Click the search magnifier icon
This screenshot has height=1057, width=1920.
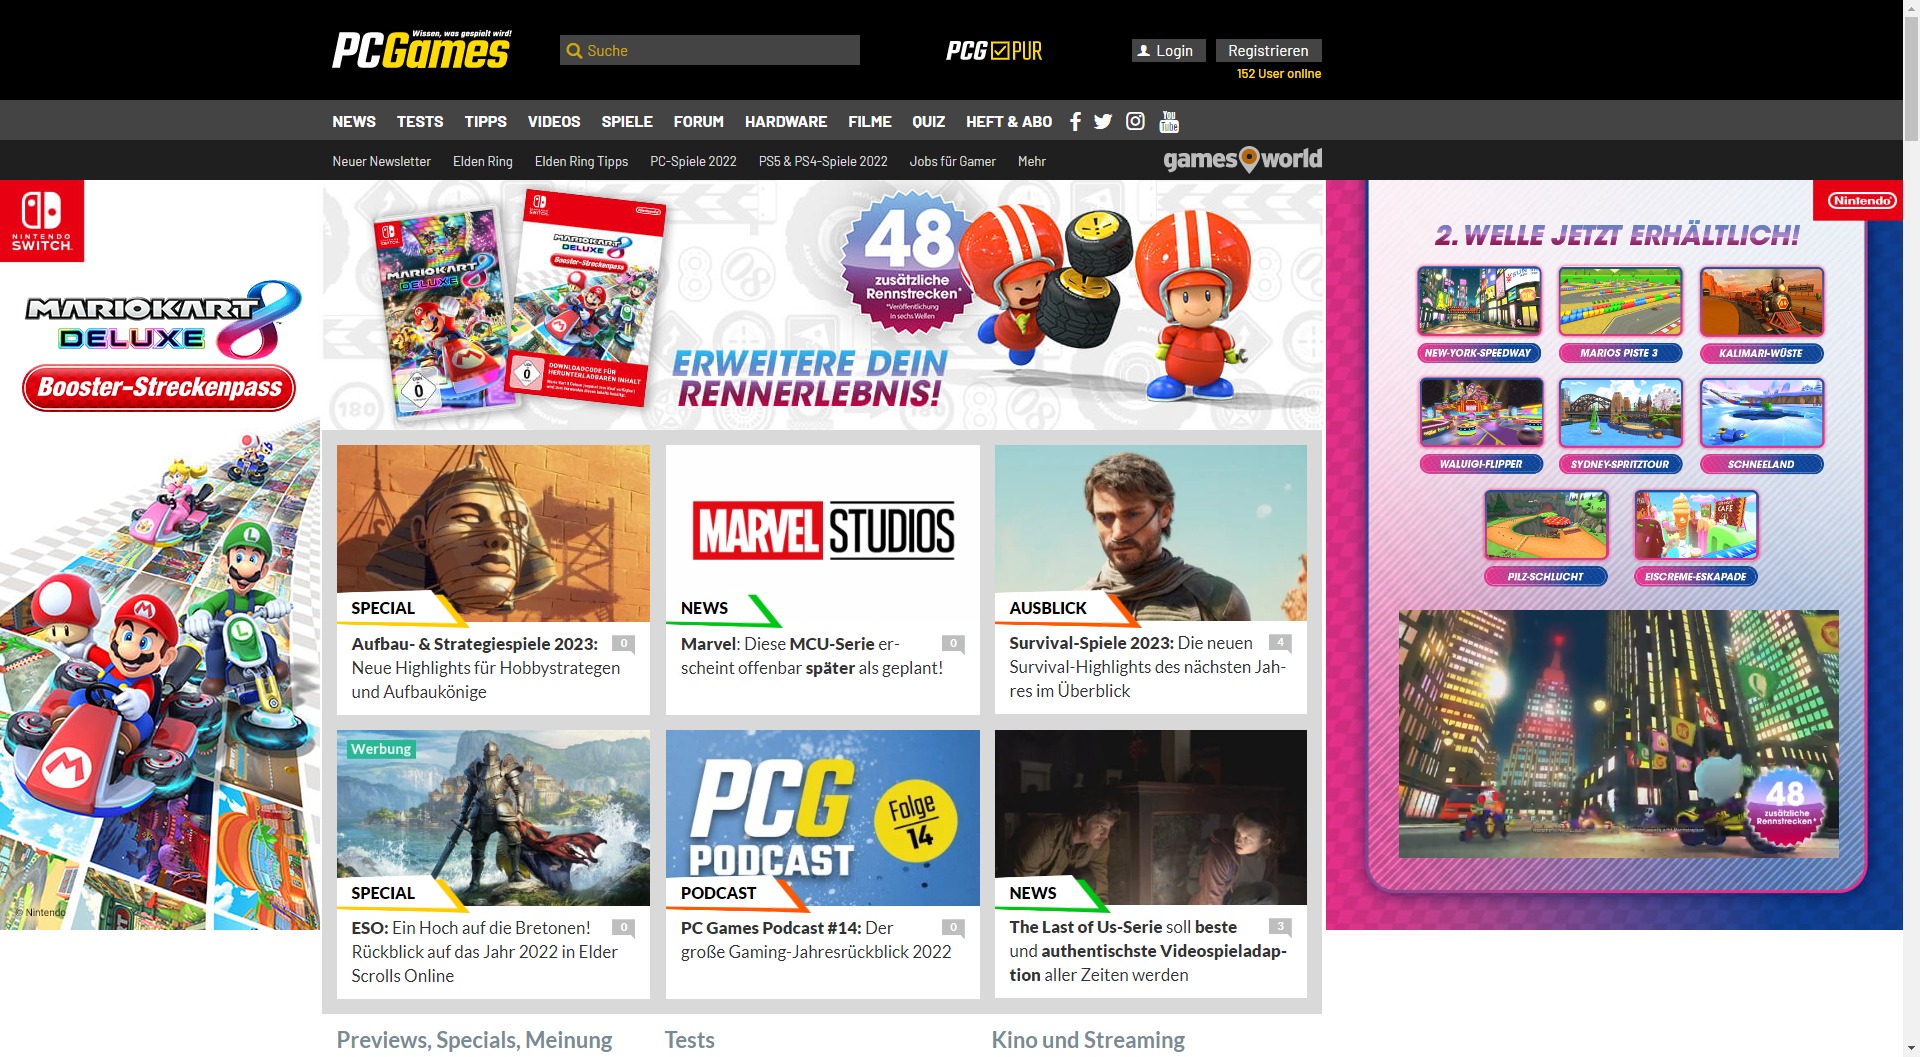[x=574, y=51]
